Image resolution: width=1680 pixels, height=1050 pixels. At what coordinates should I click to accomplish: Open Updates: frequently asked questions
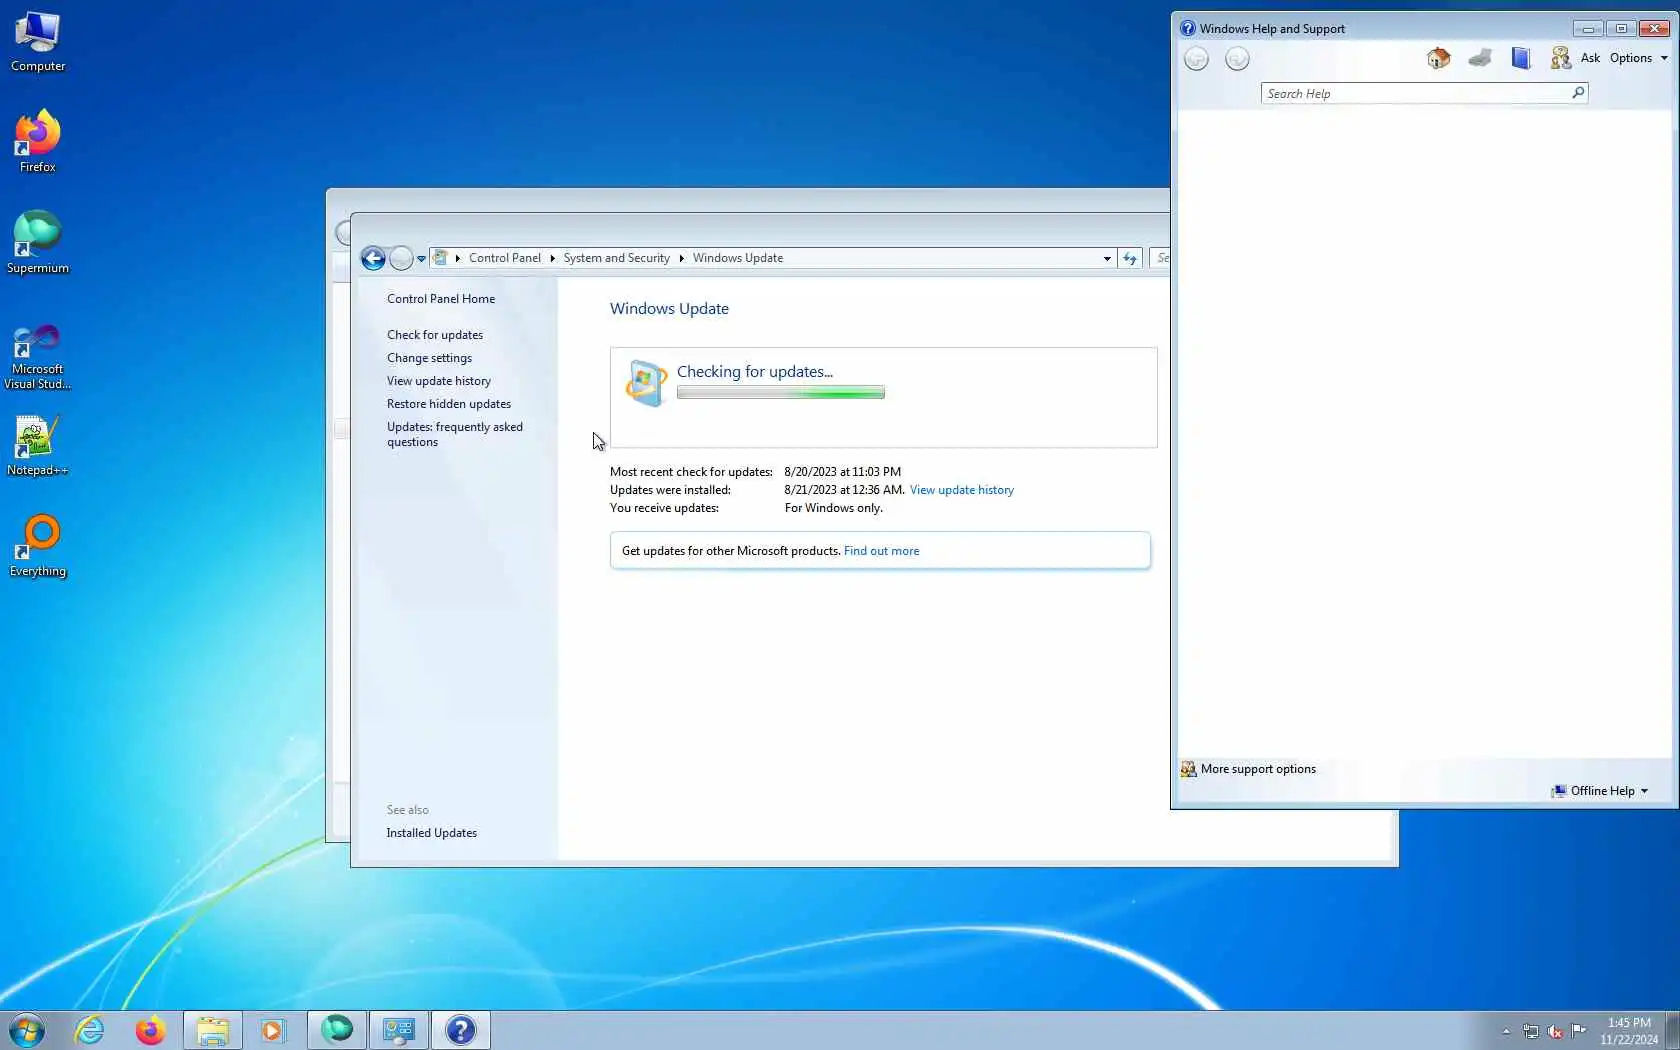tap(455, 434)
